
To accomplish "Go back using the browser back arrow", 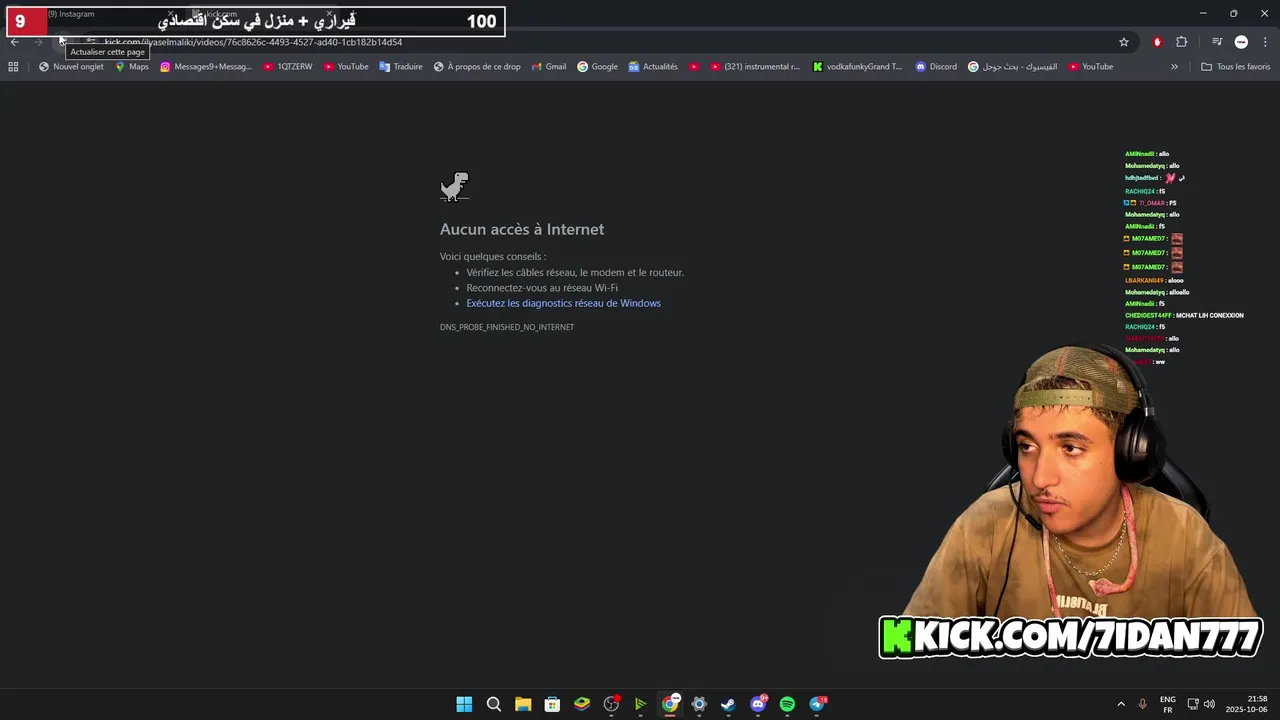I will click(x=14, y=42).
